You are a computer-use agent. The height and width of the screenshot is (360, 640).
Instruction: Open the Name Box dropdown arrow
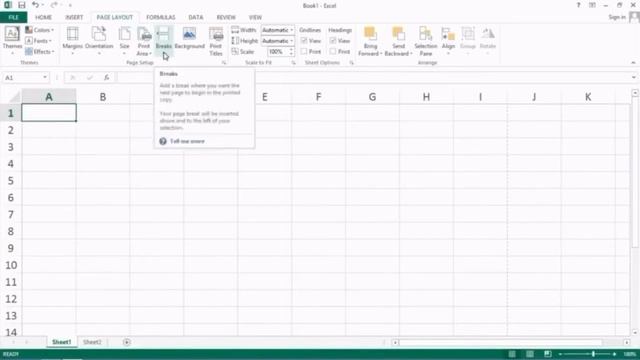44,77
